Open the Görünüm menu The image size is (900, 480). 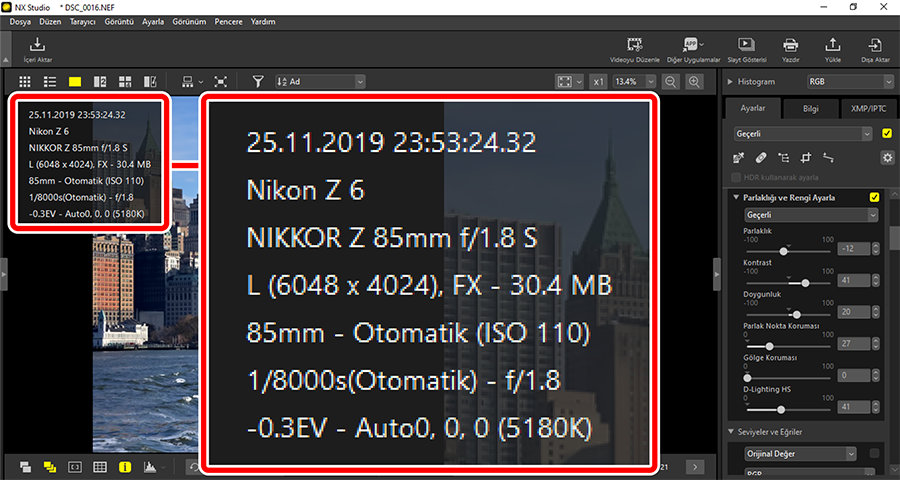point(189,22)
